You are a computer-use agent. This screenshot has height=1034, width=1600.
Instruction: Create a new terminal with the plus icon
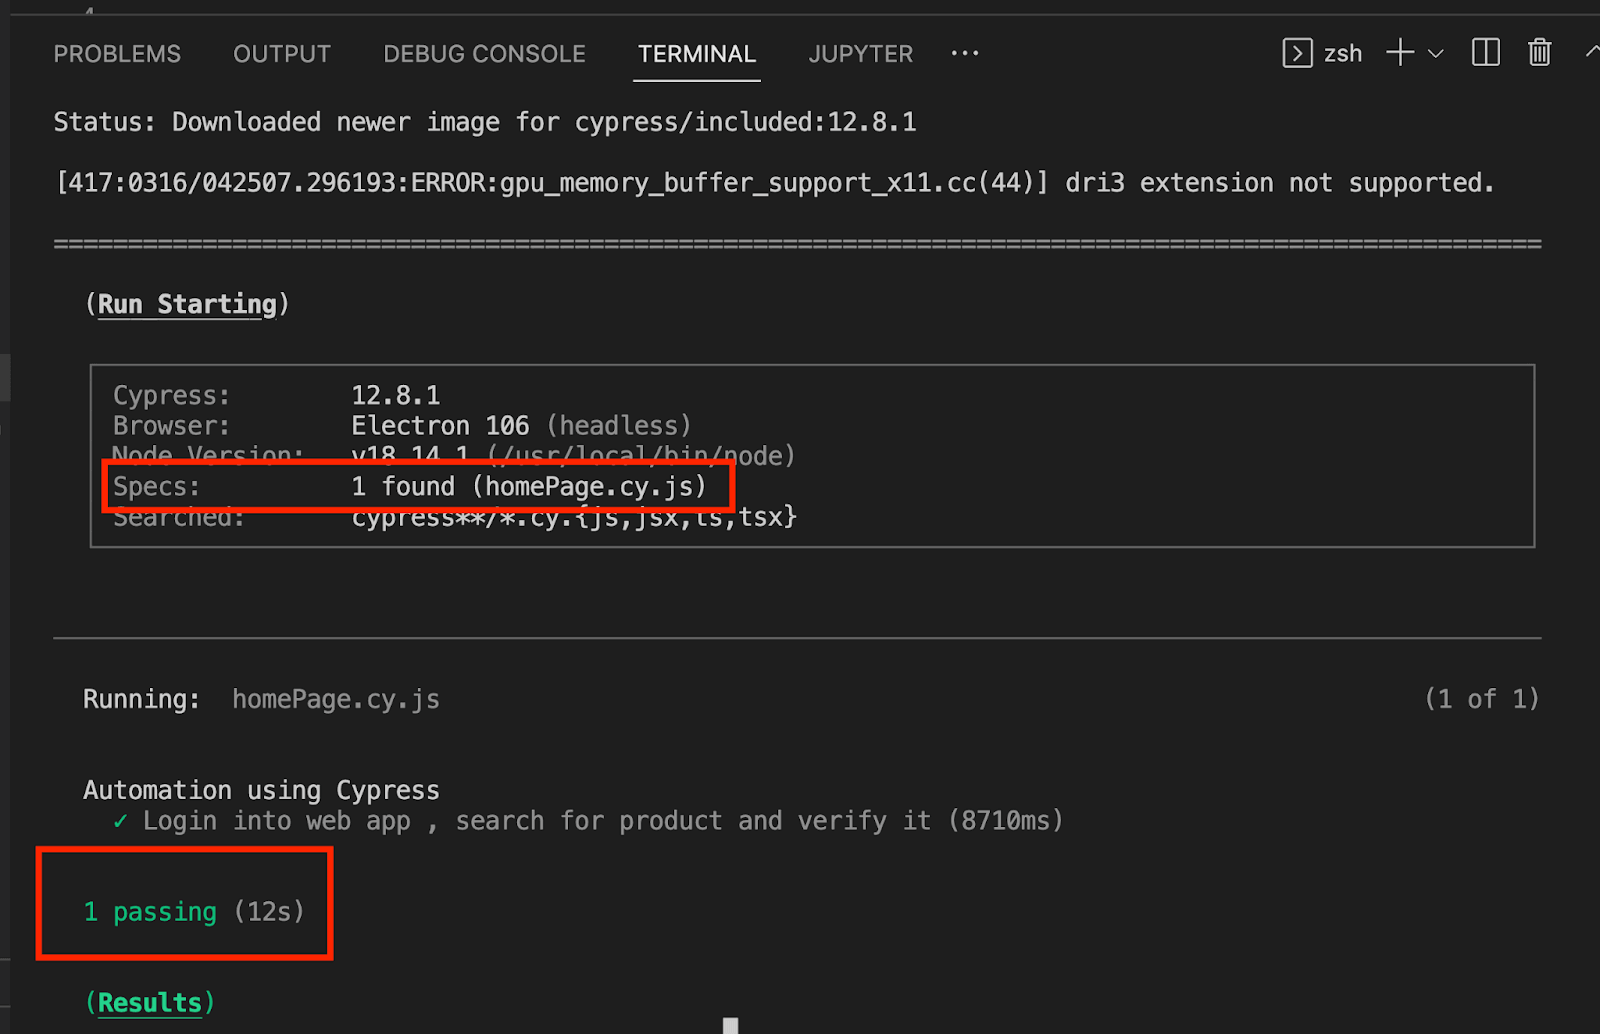pos(1399,53)
